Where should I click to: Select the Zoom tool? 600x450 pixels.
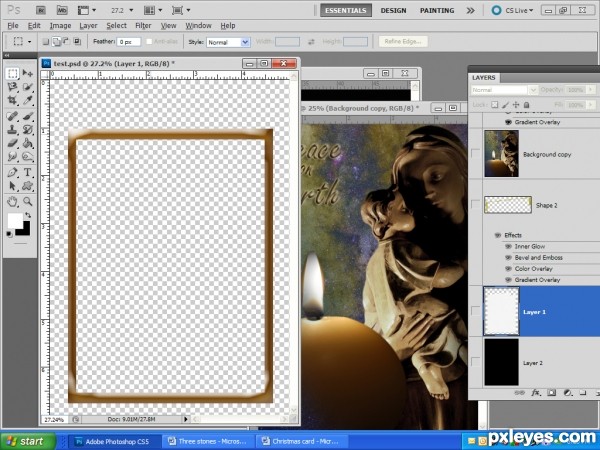[28, 201]
